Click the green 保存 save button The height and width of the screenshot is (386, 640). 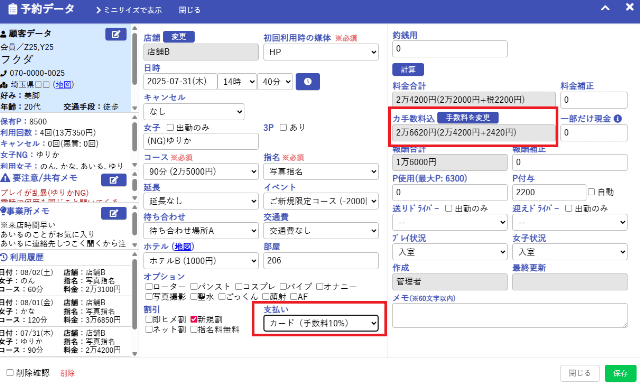(620, 373)
